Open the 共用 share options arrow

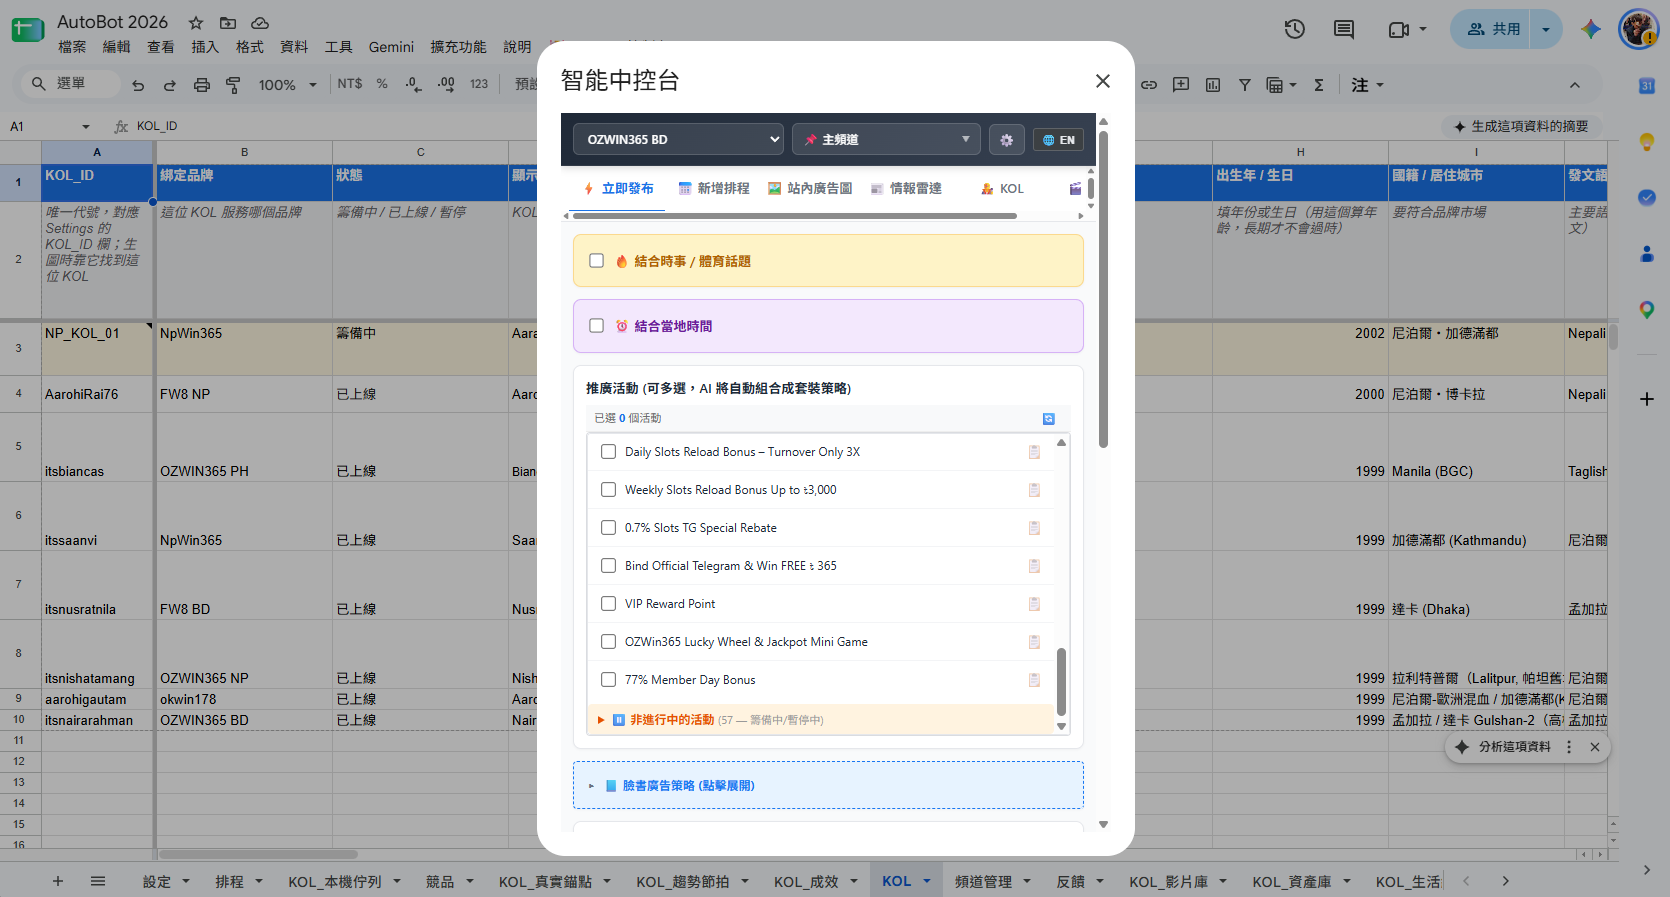click(1546, 30)
